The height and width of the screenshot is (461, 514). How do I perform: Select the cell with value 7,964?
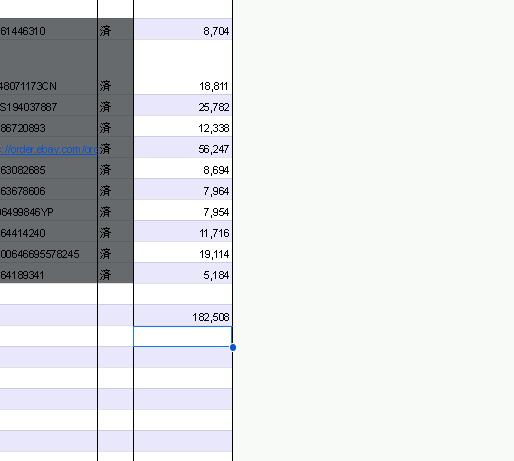coord(183,191)
